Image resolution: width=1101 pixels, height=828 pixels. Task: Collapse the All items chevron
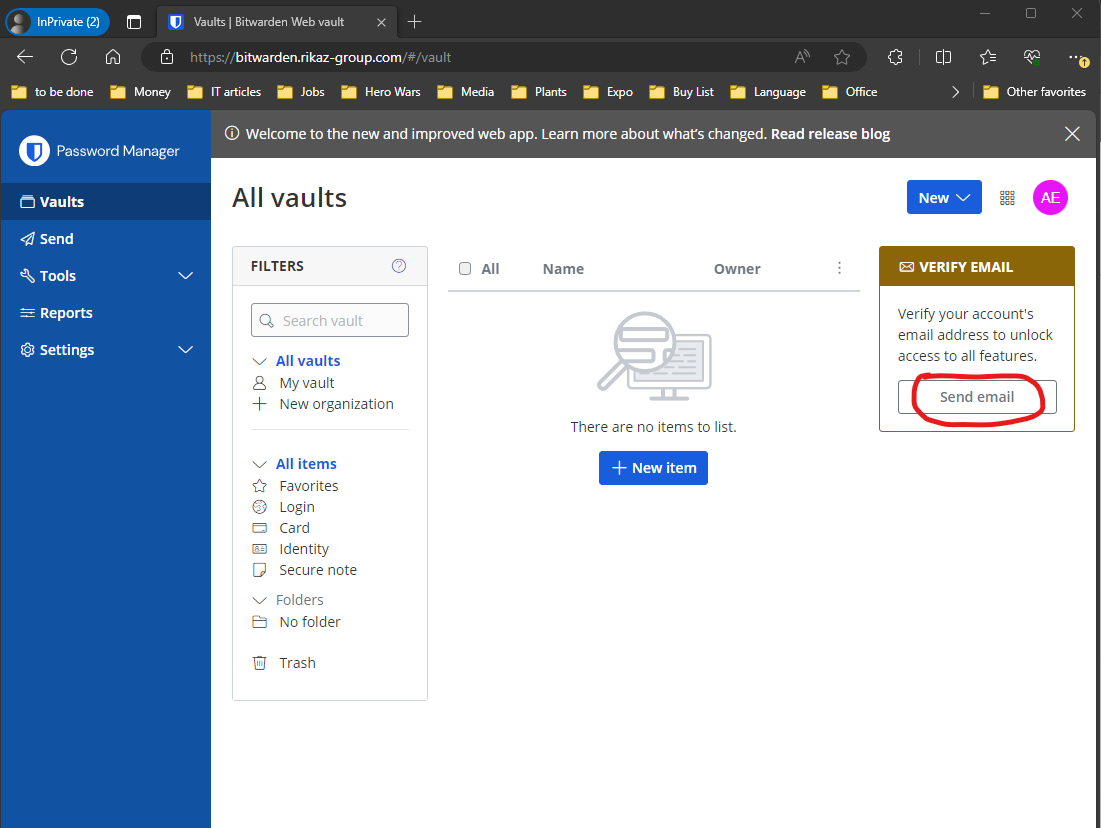[259, 464]
